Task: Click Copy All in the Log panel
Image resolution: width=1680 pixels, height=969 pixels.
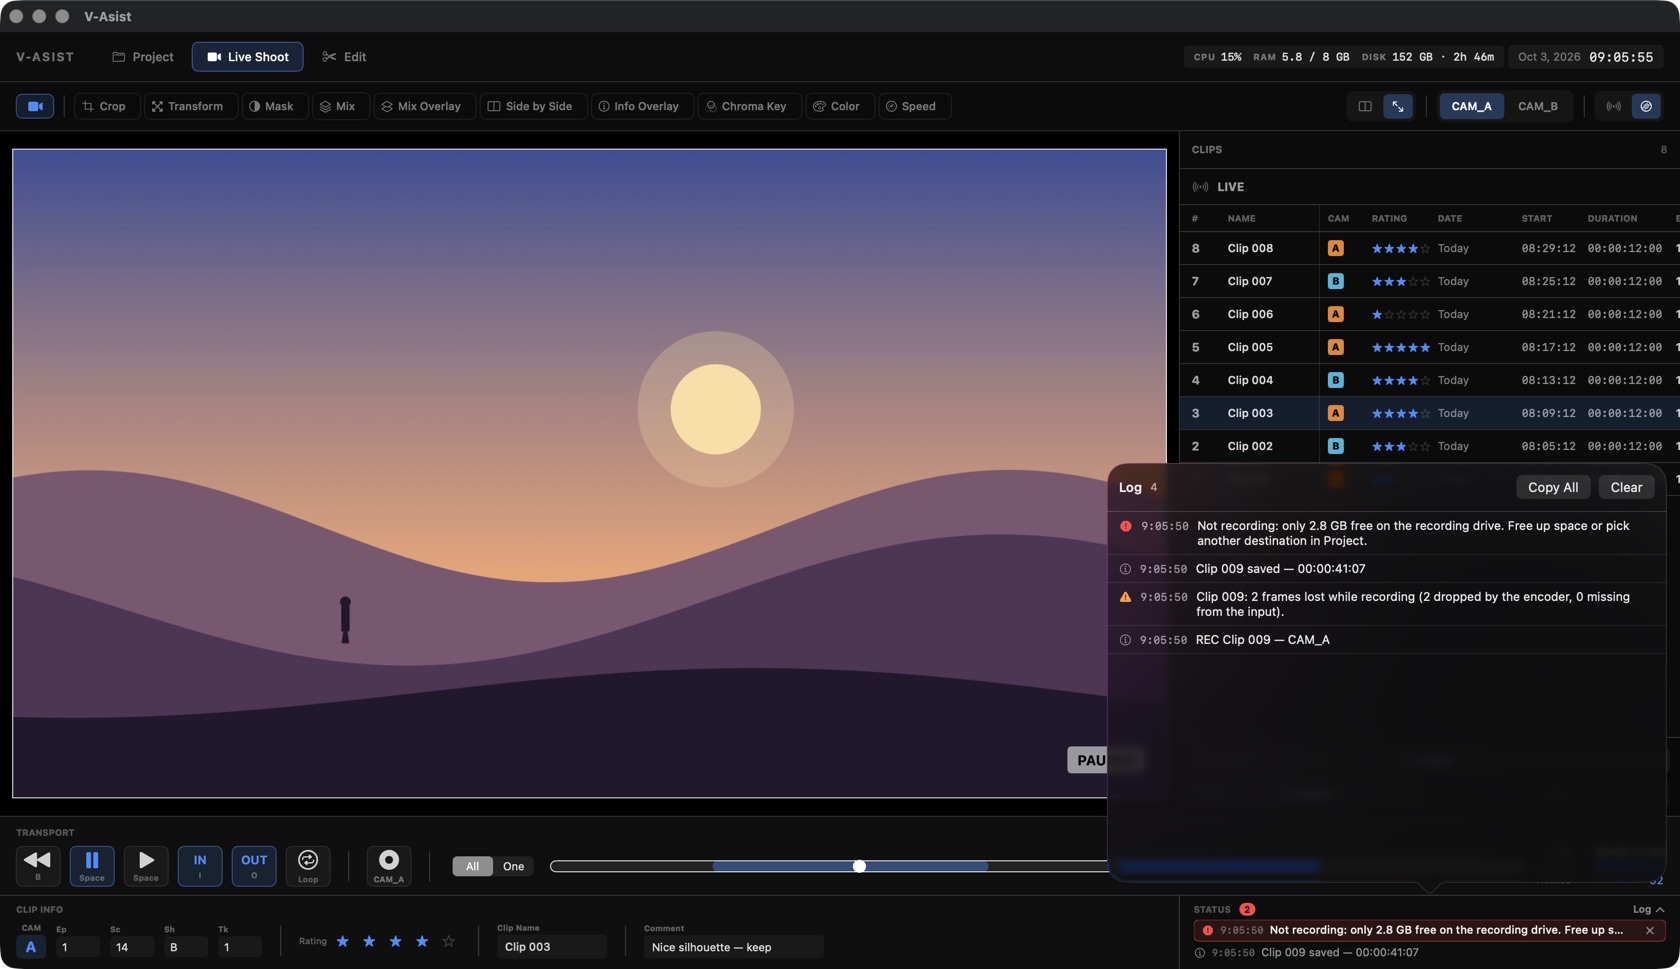Action: click(x=1553, y=487)
